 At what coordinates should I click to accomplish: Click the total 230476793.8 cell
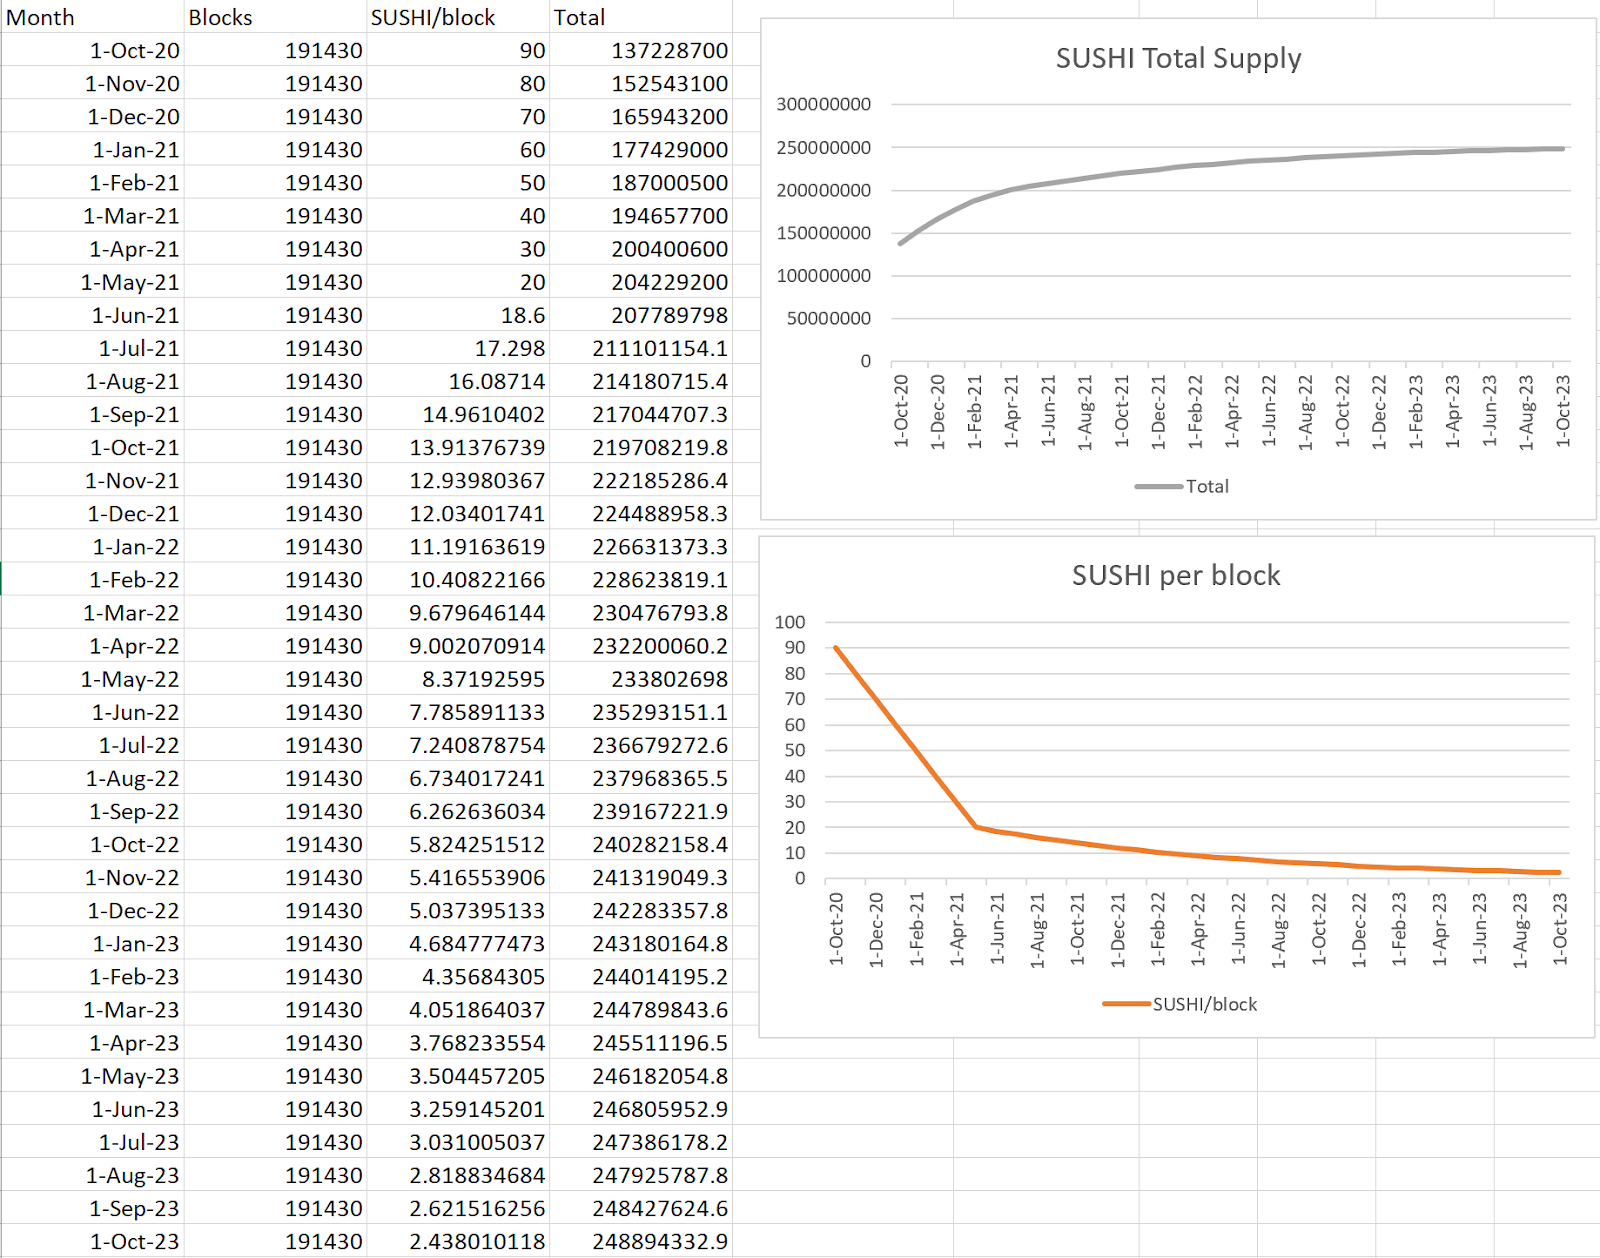pyautogui.click(x=640, y=612)
